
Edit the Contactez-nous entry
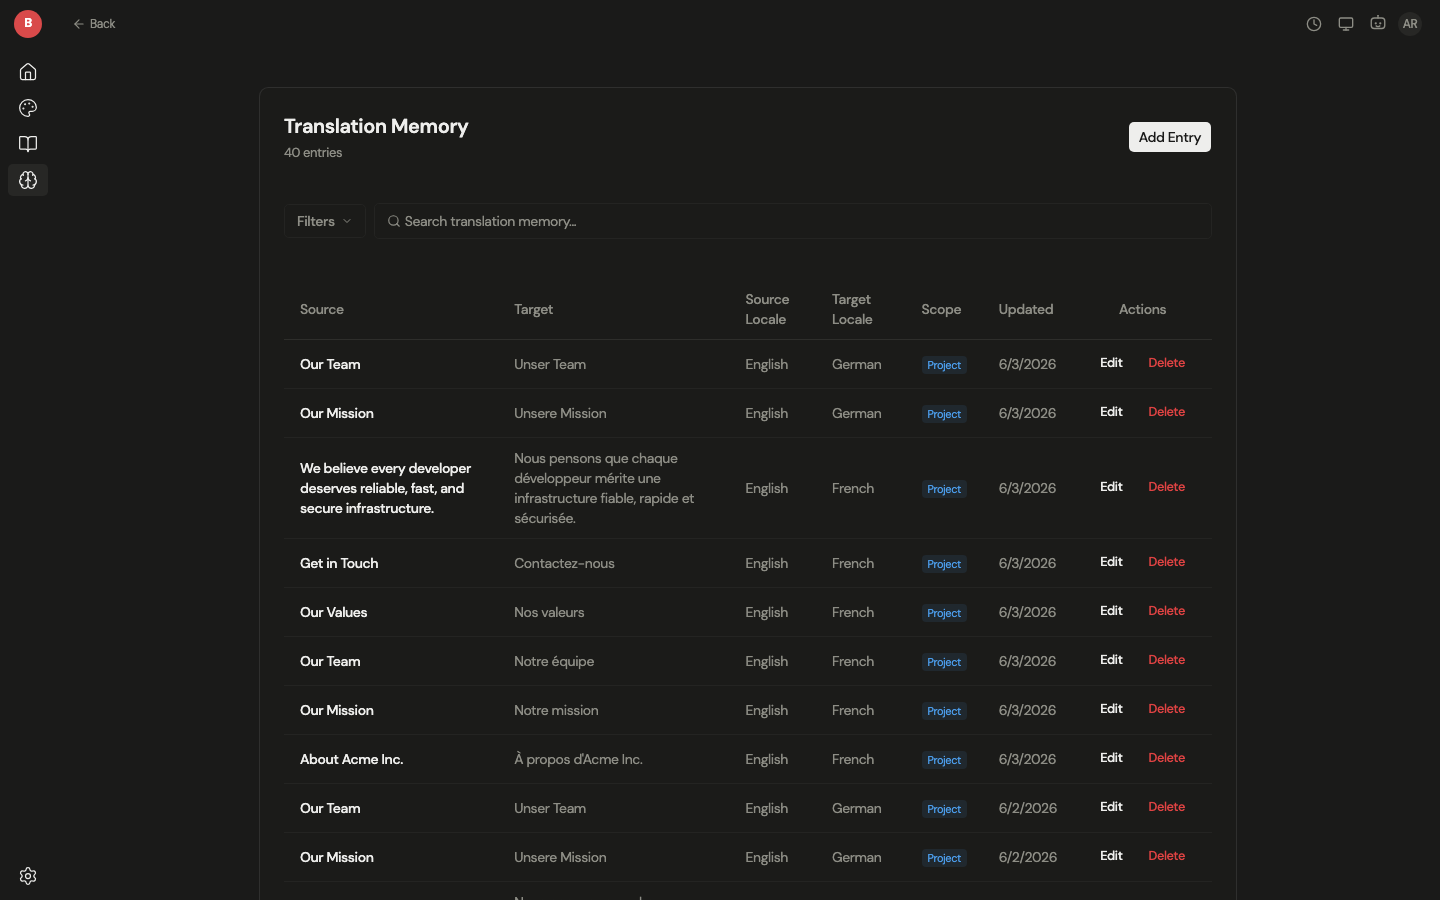(x=1111, y=562)
